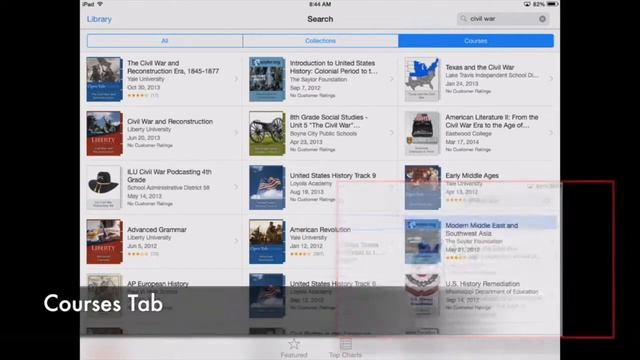Select American Literature II title text
Image resolution: width=640 pixels, height=360 pixels.
pos(492,121)
